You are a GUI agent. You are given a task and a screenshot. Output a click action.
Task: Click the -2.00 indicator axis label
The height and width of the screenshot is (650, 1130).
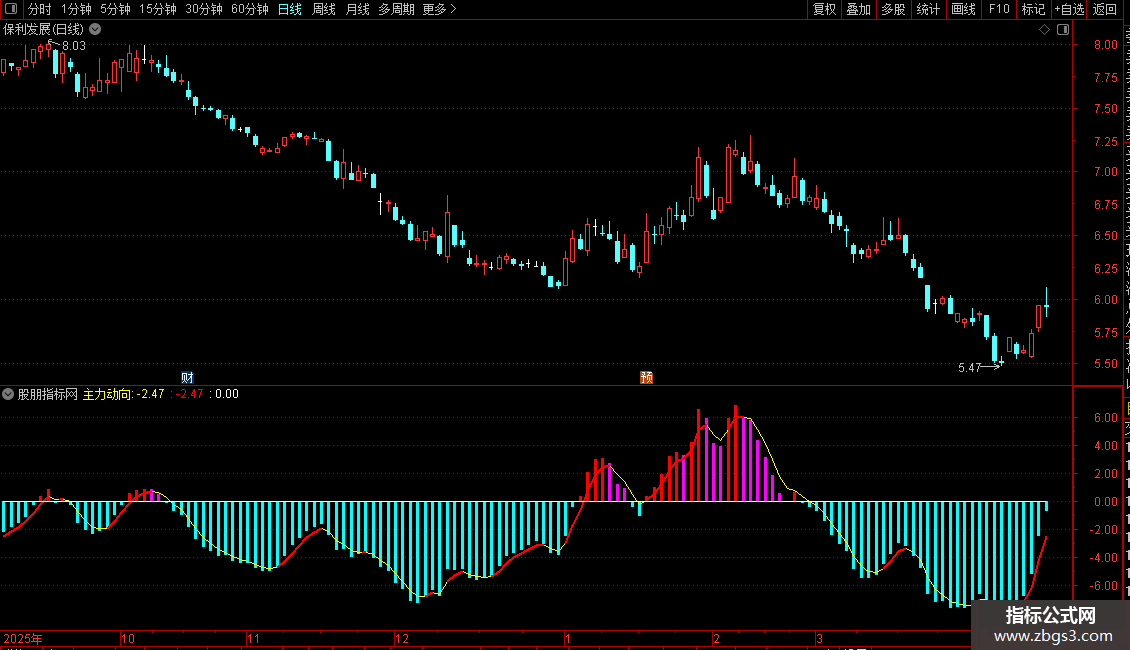click(1103, 530)
